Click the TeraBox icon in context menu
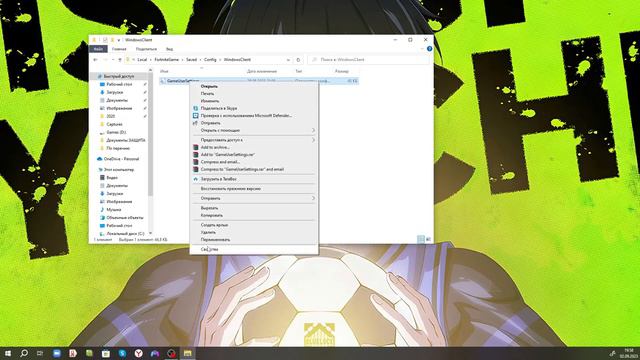The height and width of the screenshot is (360, 640). coord(196,179)
